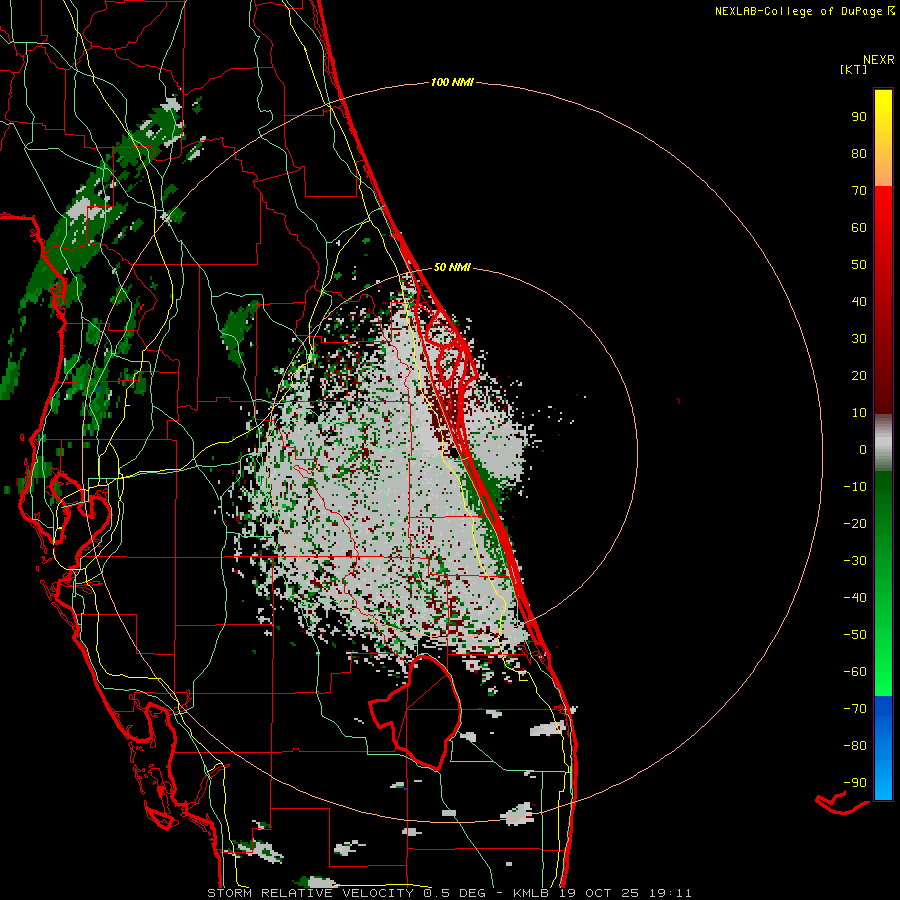Click the "50 NMI" range ring label
900x900 pixels.
pos(452,267)
